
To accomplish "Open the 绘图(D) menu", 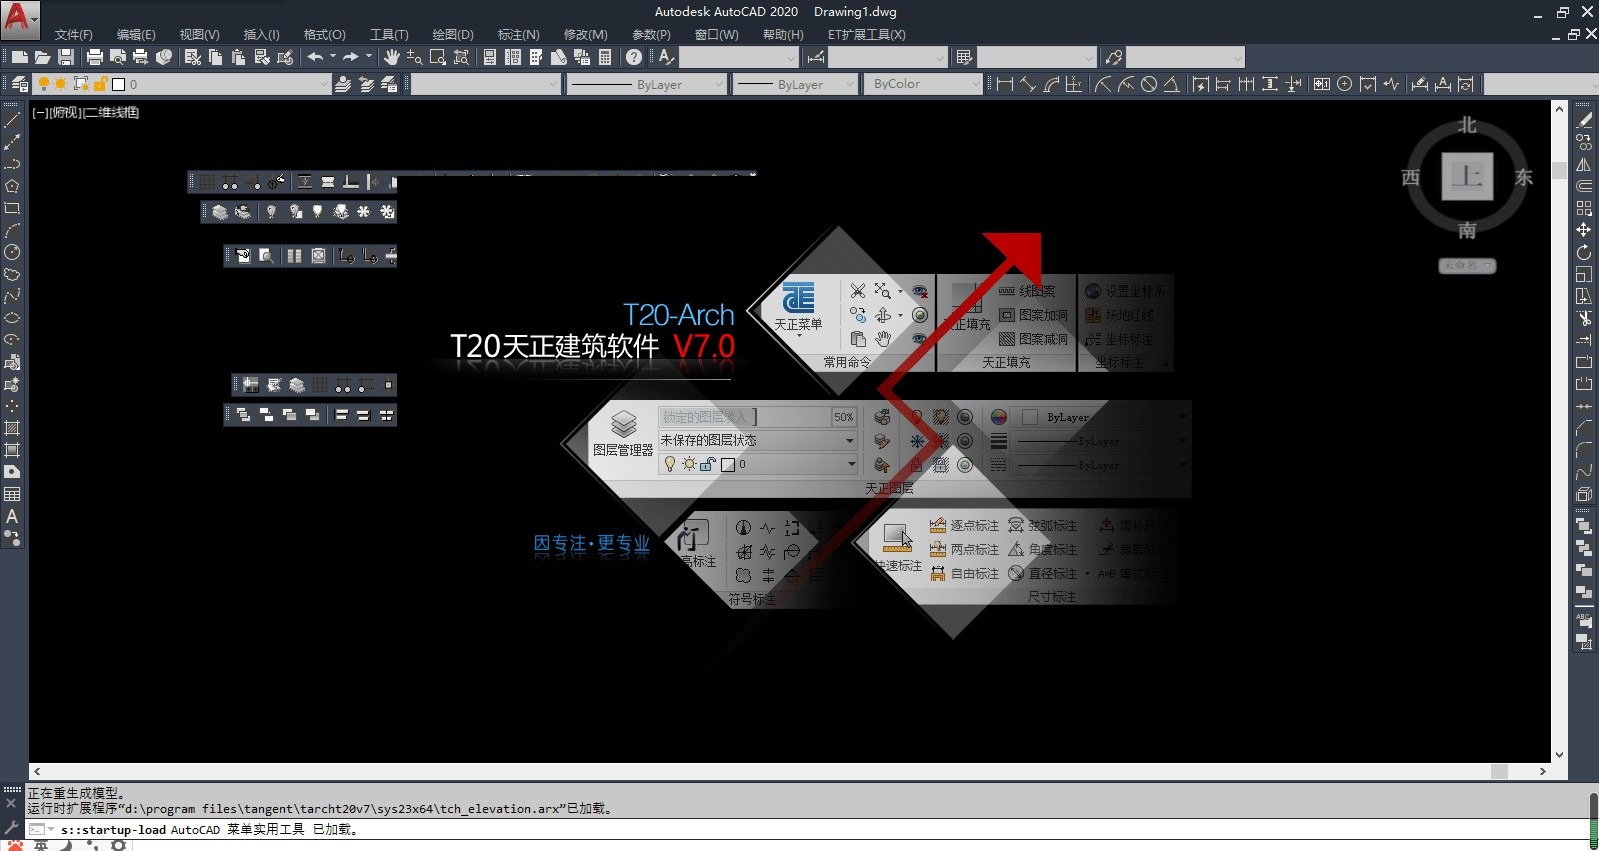I will point(452,34).
